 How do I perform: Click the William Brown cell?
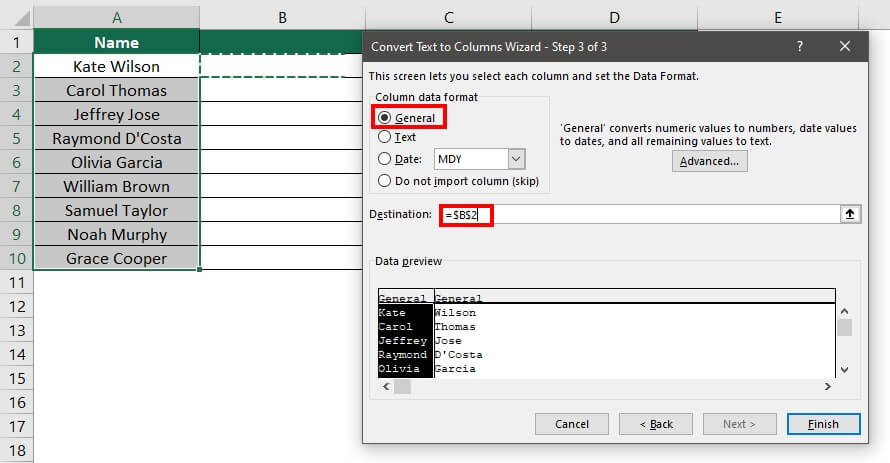[116, 187]
